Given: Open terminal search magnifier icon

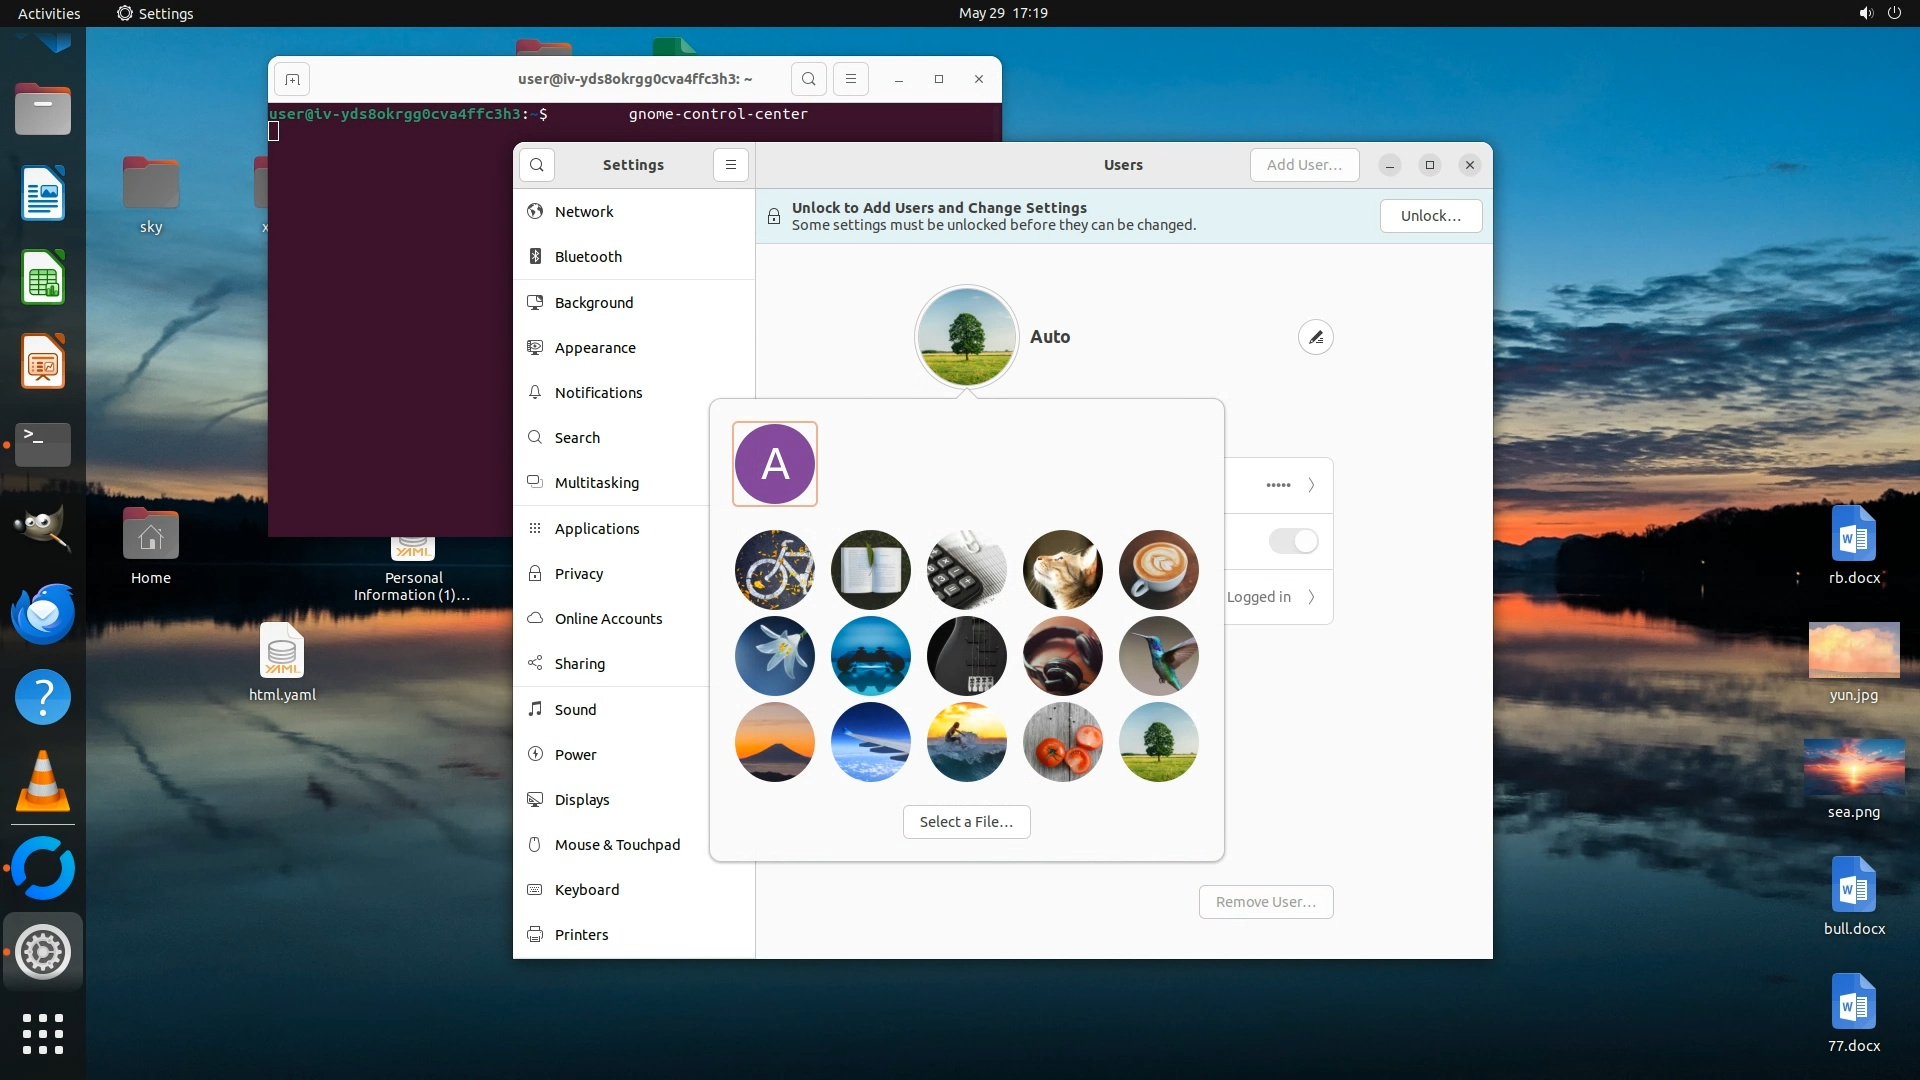Looking at the screenshot, I should [x=809, y=79].
